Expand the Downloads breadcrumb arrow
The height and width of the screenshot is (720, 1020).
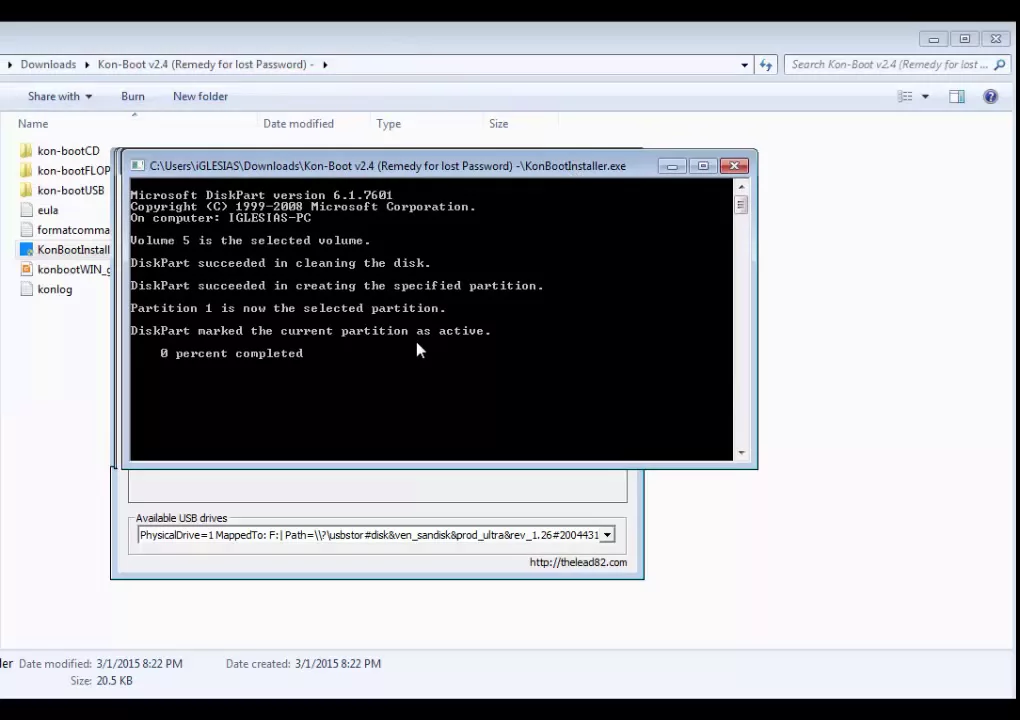click(x=87, y=64)
